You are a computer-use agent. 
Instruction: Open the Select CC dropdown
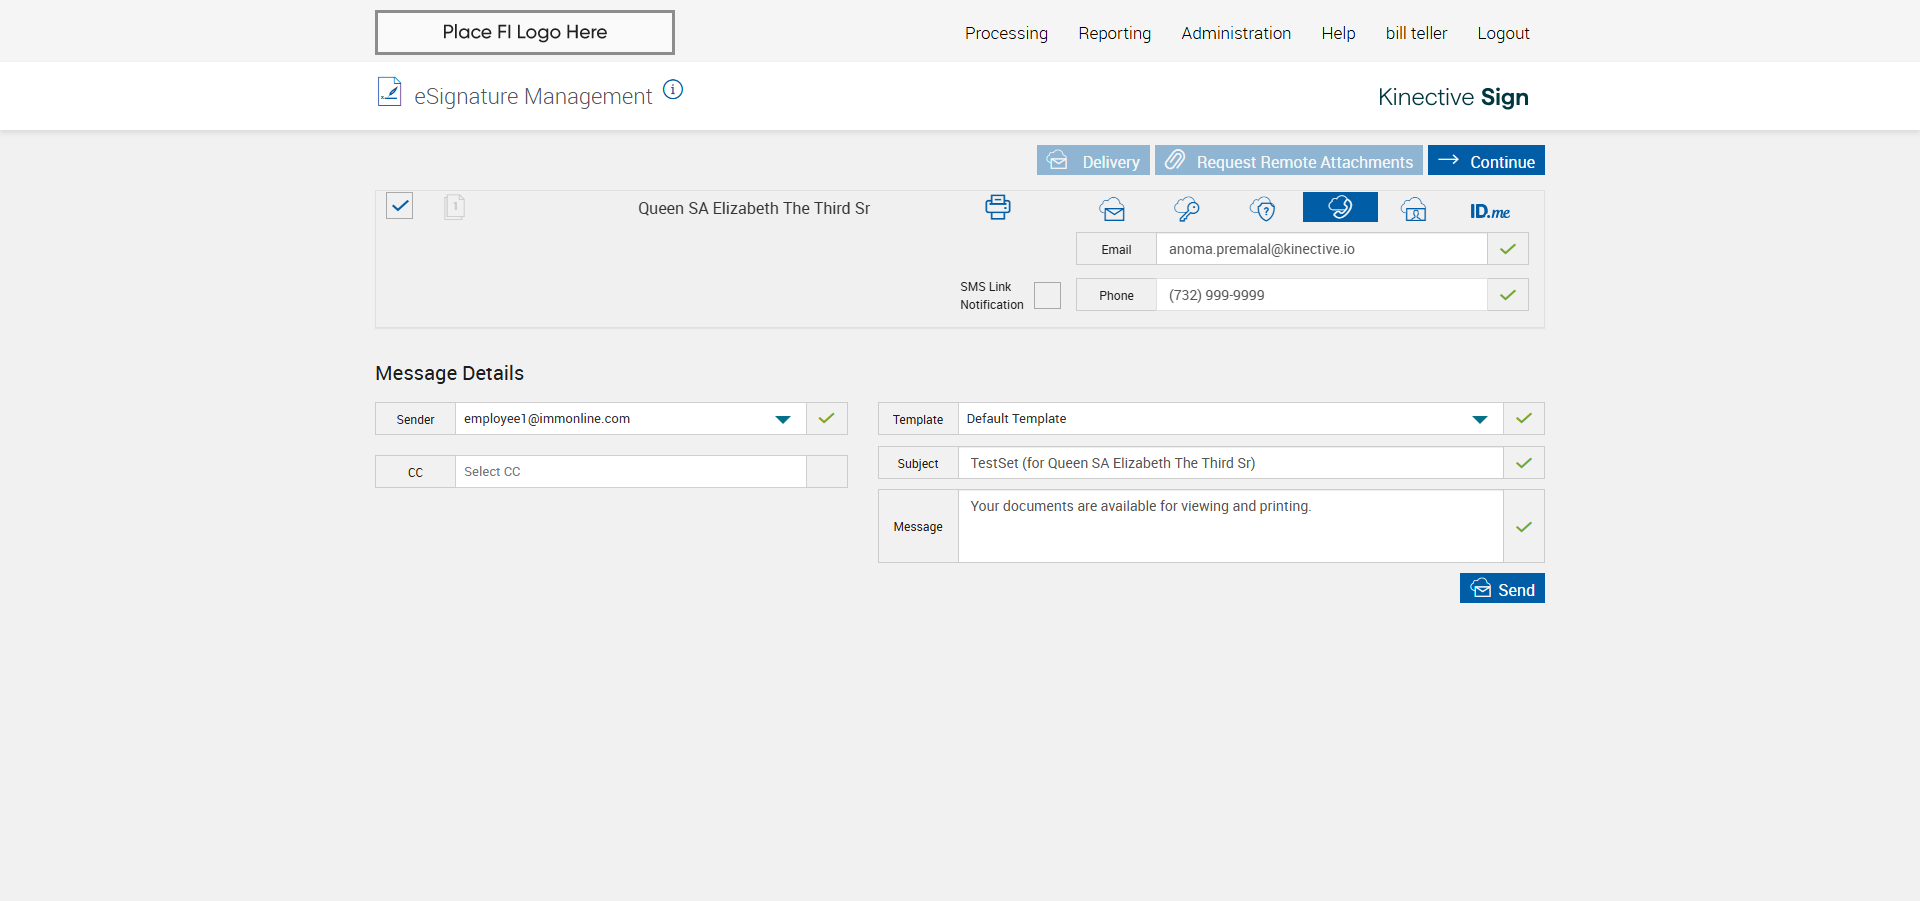click(x=630, y=472)
